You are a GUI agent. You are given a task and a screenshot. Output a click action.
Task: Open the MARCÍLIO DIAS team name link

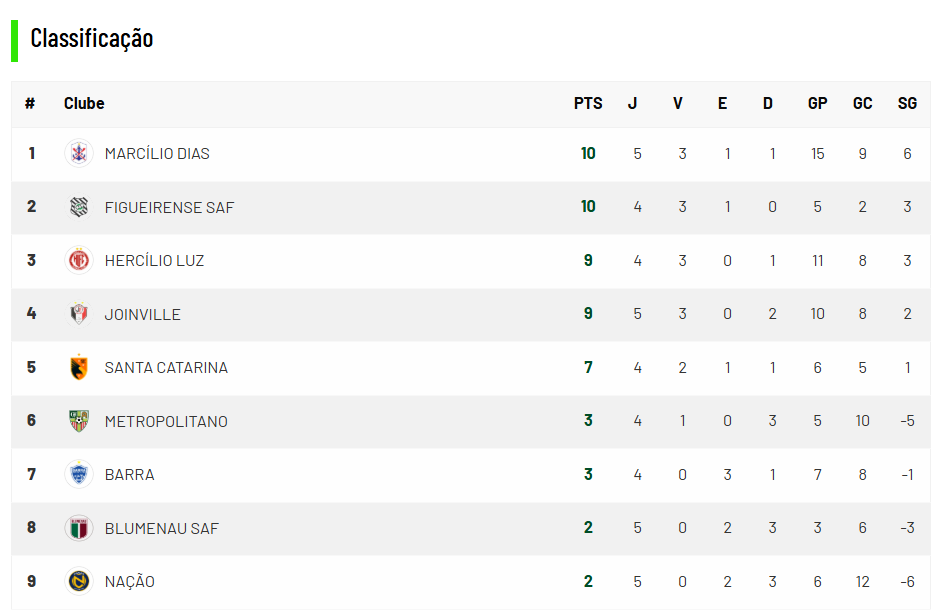(x=157, y=153)
